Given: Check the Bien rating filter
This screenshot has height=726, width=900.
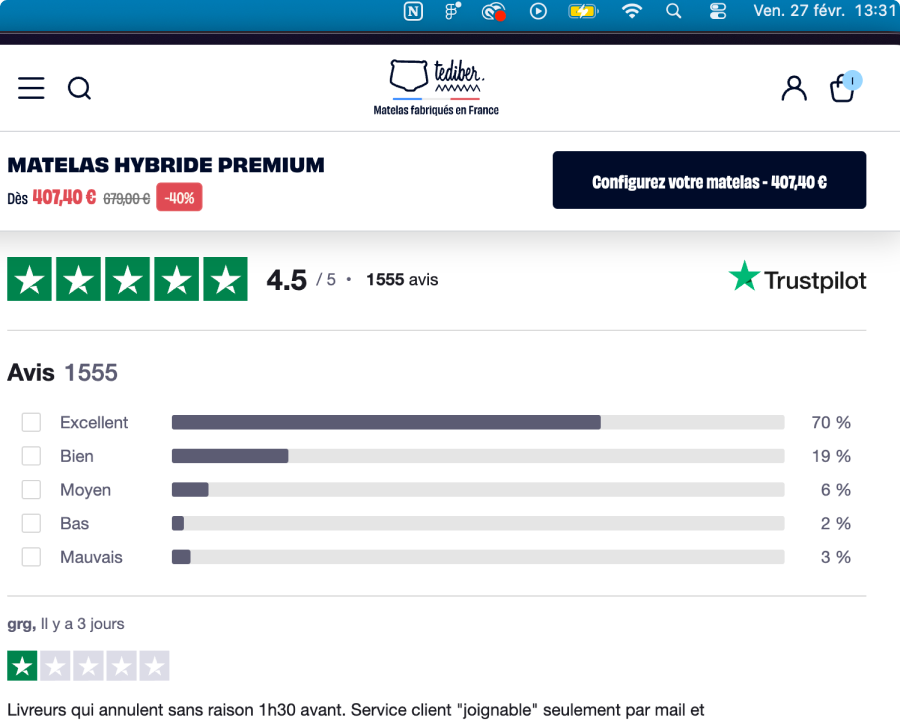Looking at the screenshot, I should 31,456.
